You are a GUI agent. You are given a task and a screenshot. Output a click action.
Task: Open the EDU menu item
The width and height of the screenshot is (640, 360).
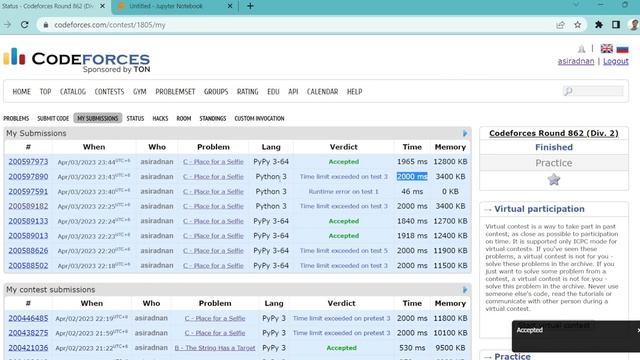(x=273, y=92)
